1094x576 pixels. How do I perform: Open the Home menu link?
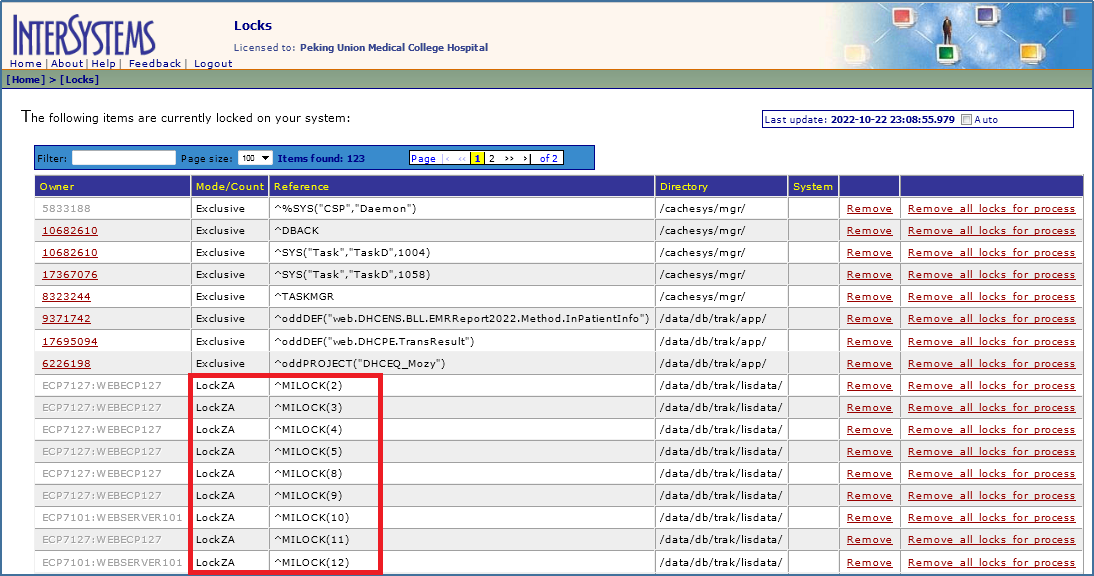pos(25,64)
